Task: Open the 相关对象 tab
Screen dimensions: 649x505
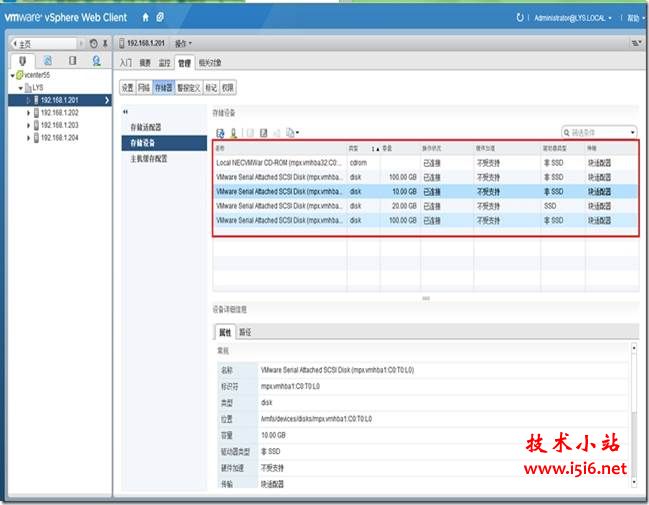Action: (210, 63)
